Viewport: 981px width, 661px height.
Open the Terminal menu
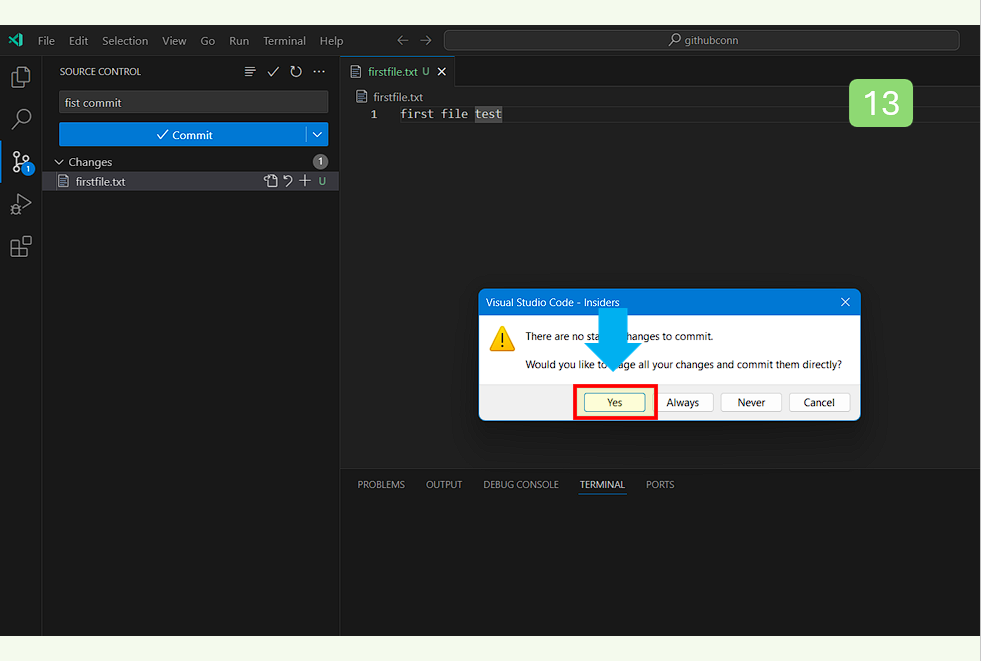(284, 41)
